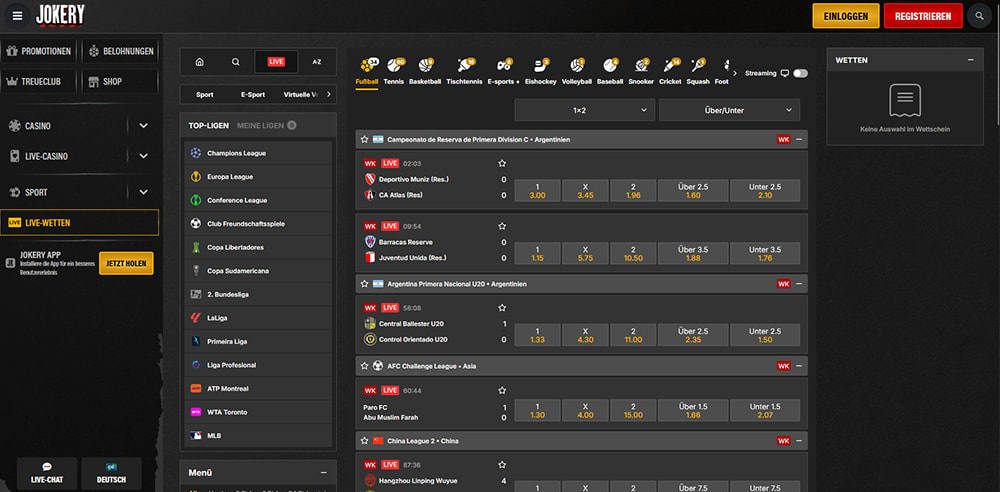Expand the Live-Casino sidebar section
The image size is (1000, 492).
coord(143,156)
